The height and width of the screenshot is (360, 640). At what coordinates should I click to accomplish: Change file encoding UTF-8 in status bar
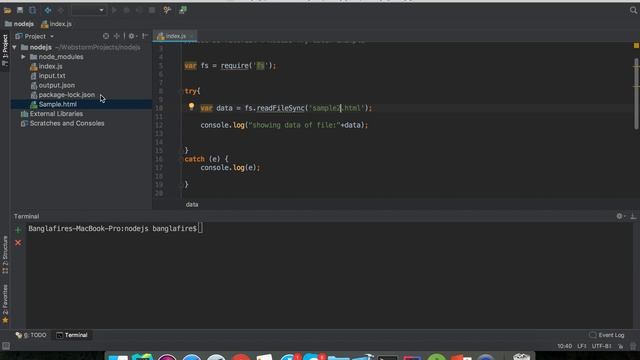coord(602,346)
